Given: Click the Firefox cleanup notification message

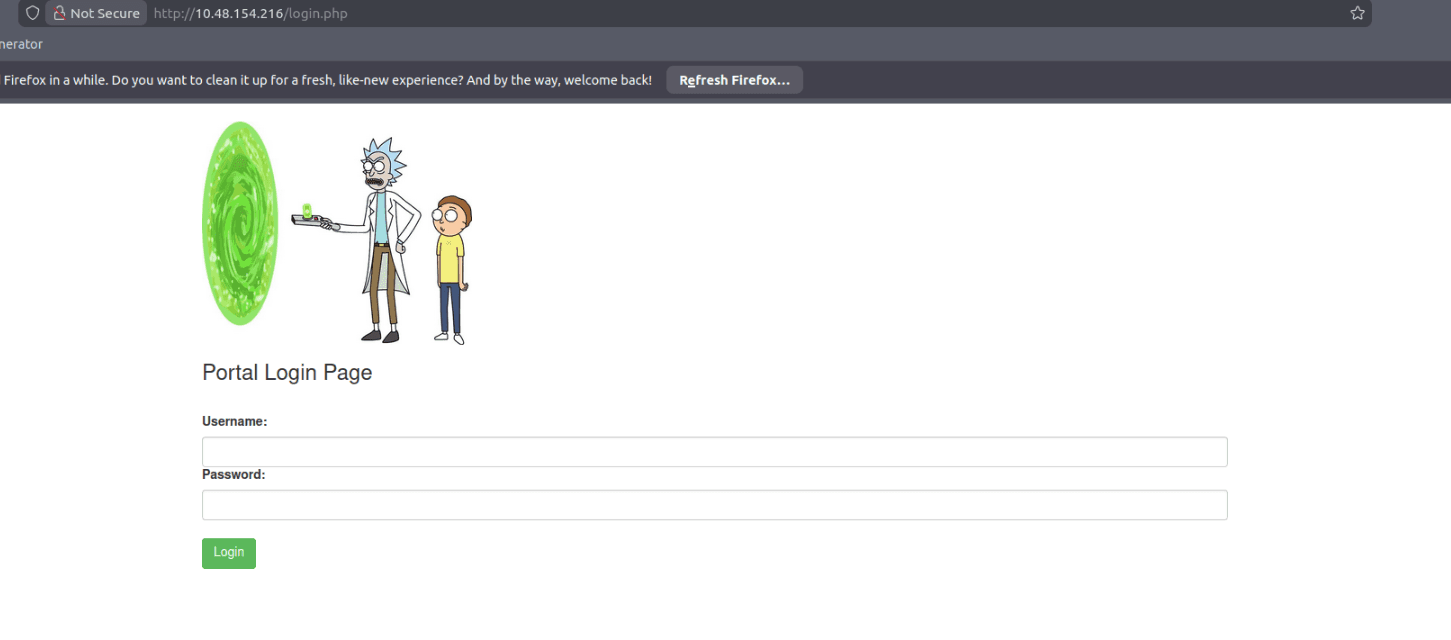Looking at the screenshot, I should [327, 80].
